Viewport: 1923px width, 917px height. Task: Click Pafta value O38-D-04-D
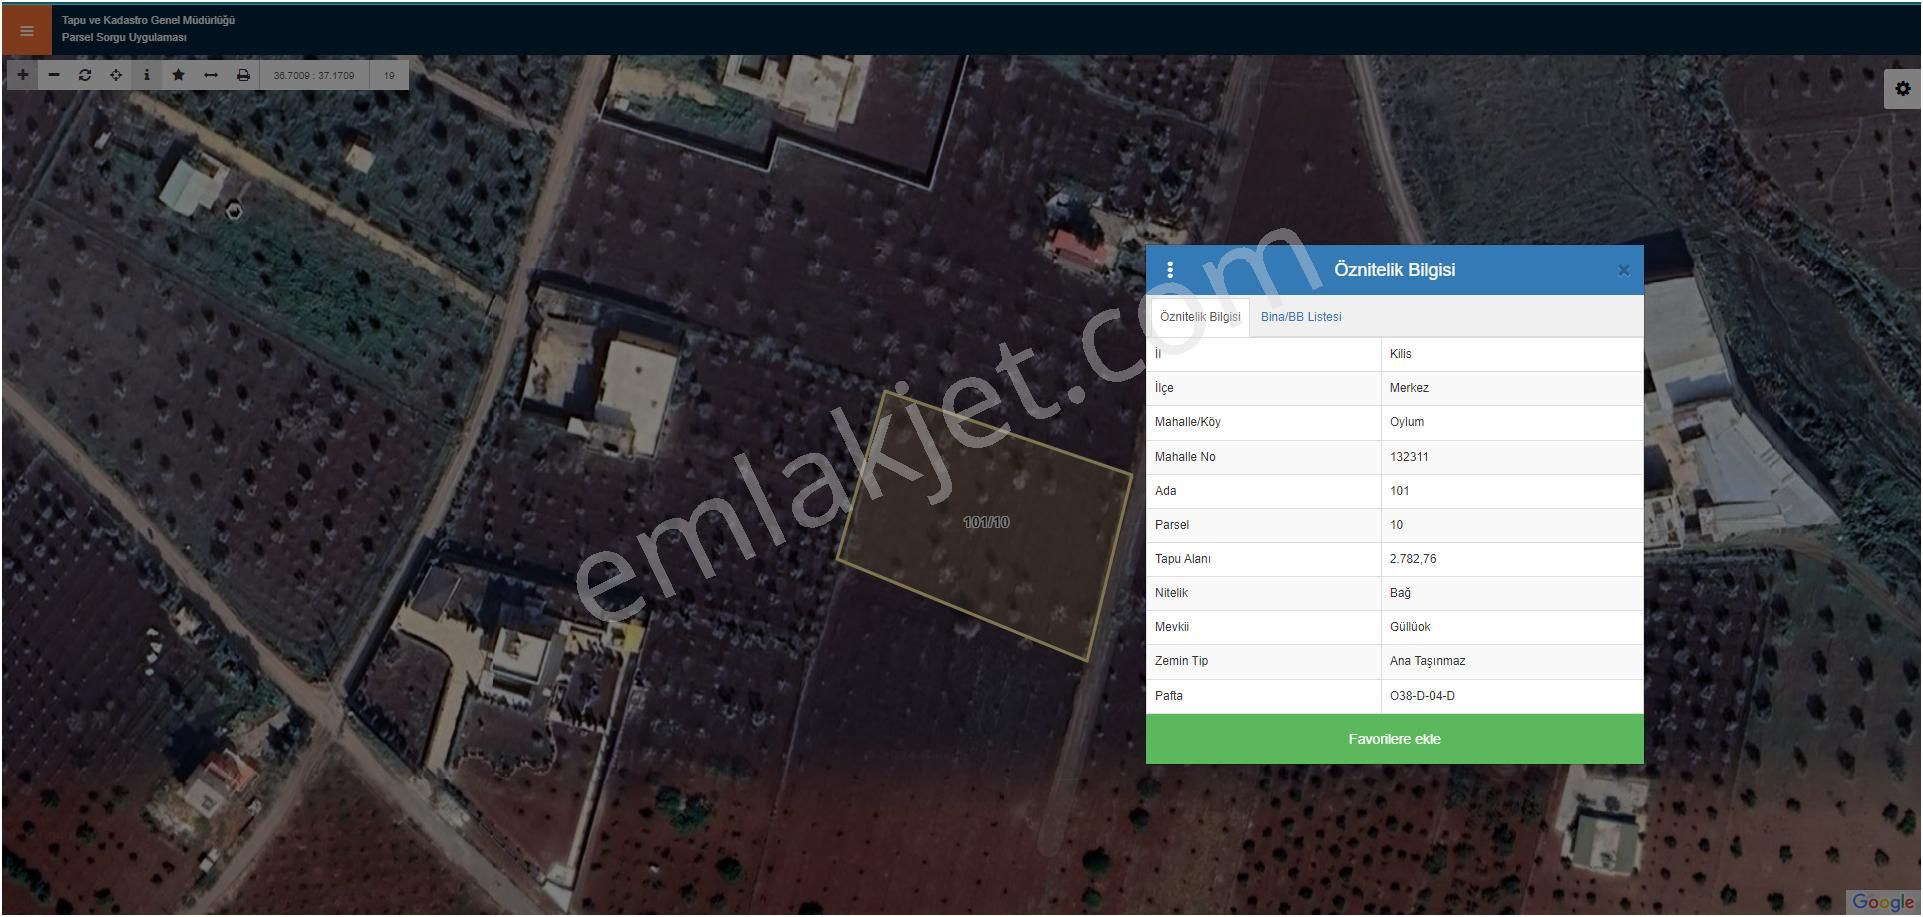(1512, 696)
